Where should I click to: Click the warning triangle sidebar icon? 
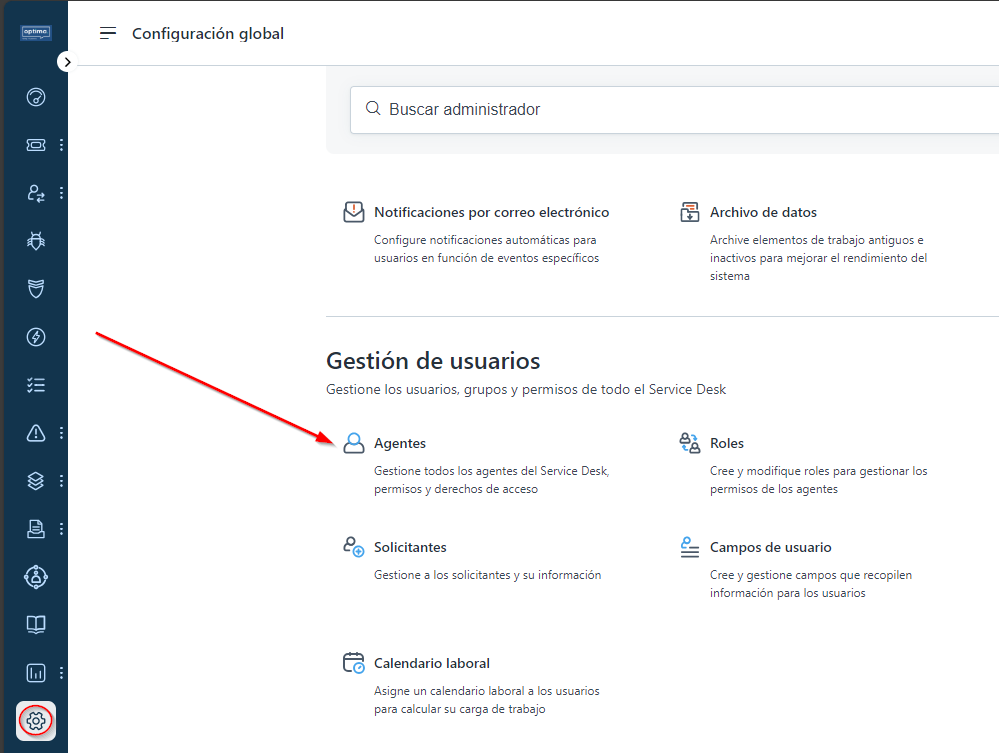(x=36, y=433)
